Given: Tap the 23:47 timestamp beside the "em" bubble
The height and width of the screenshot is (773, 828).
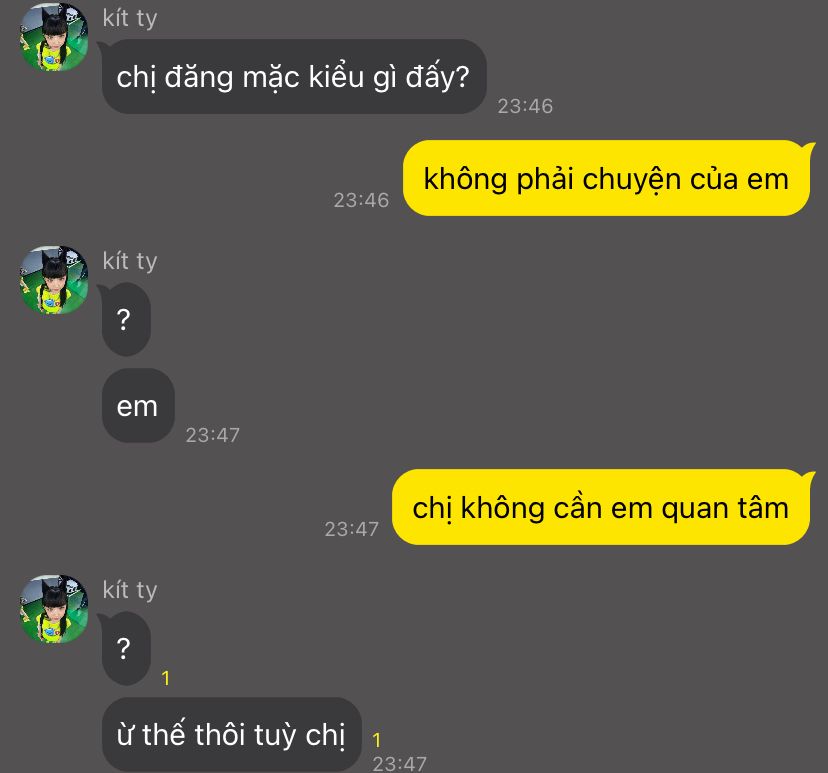Looking at the screenshot, I should (212, 435).
